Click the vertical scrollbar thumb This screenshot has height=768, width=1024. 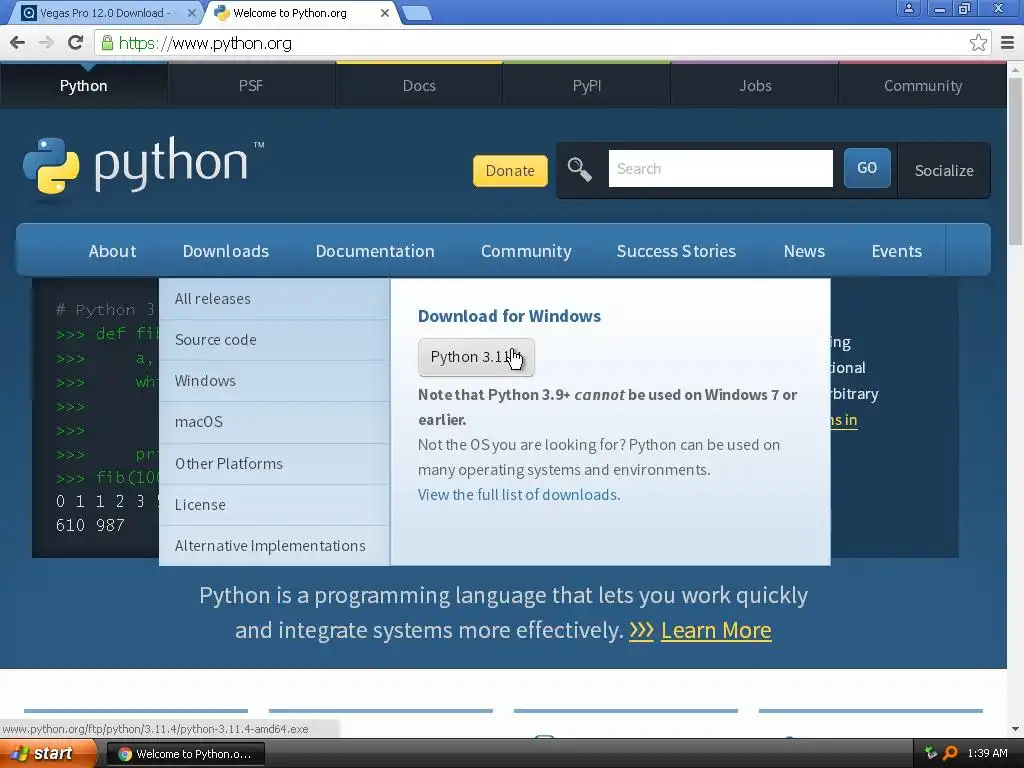click(x=1015, y=160)
